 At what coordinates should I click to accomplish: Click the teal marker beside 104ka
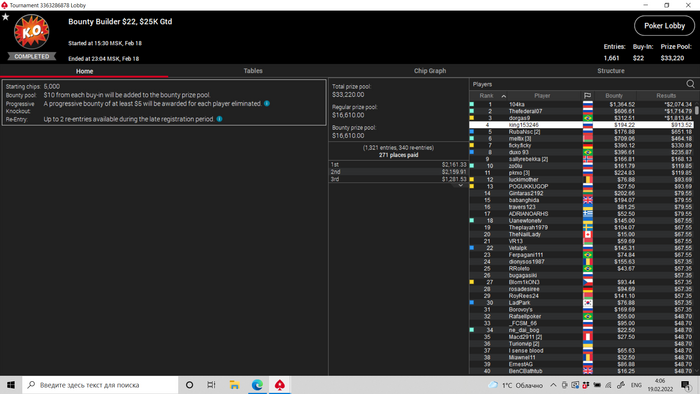click(x=471, y=104)
